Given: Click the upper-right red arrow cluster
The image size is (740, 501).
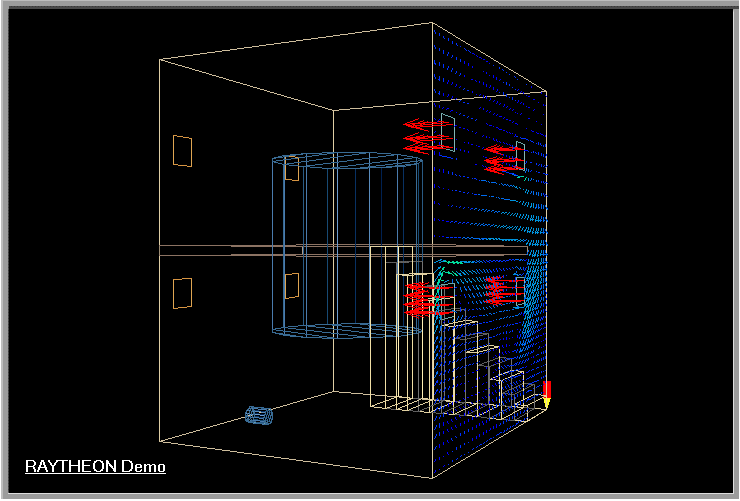Looking at the screenshot, I should click(x=505, y=158).
